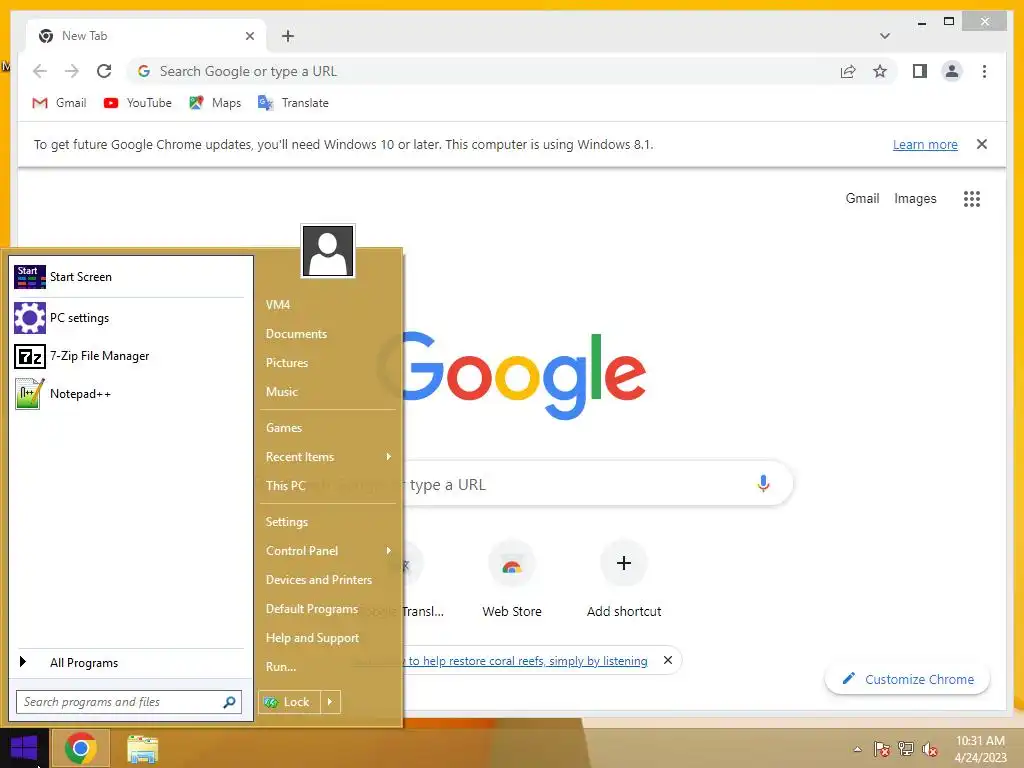1024x768 pixels.
Task: Toggle Chrome side panel
Action: pyautogui.click(x=920, y=71)
